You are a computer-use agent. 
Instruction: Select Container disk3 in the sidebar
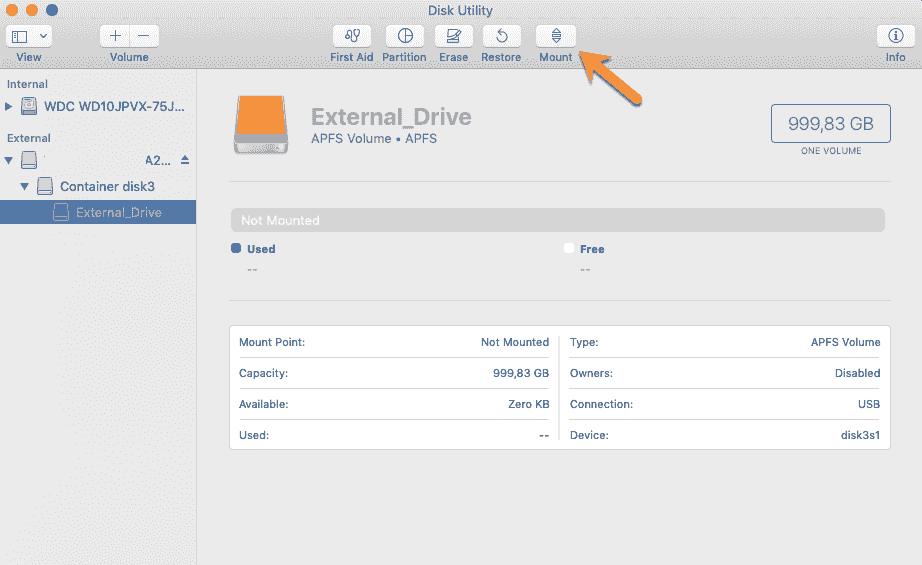pos(107,186)
